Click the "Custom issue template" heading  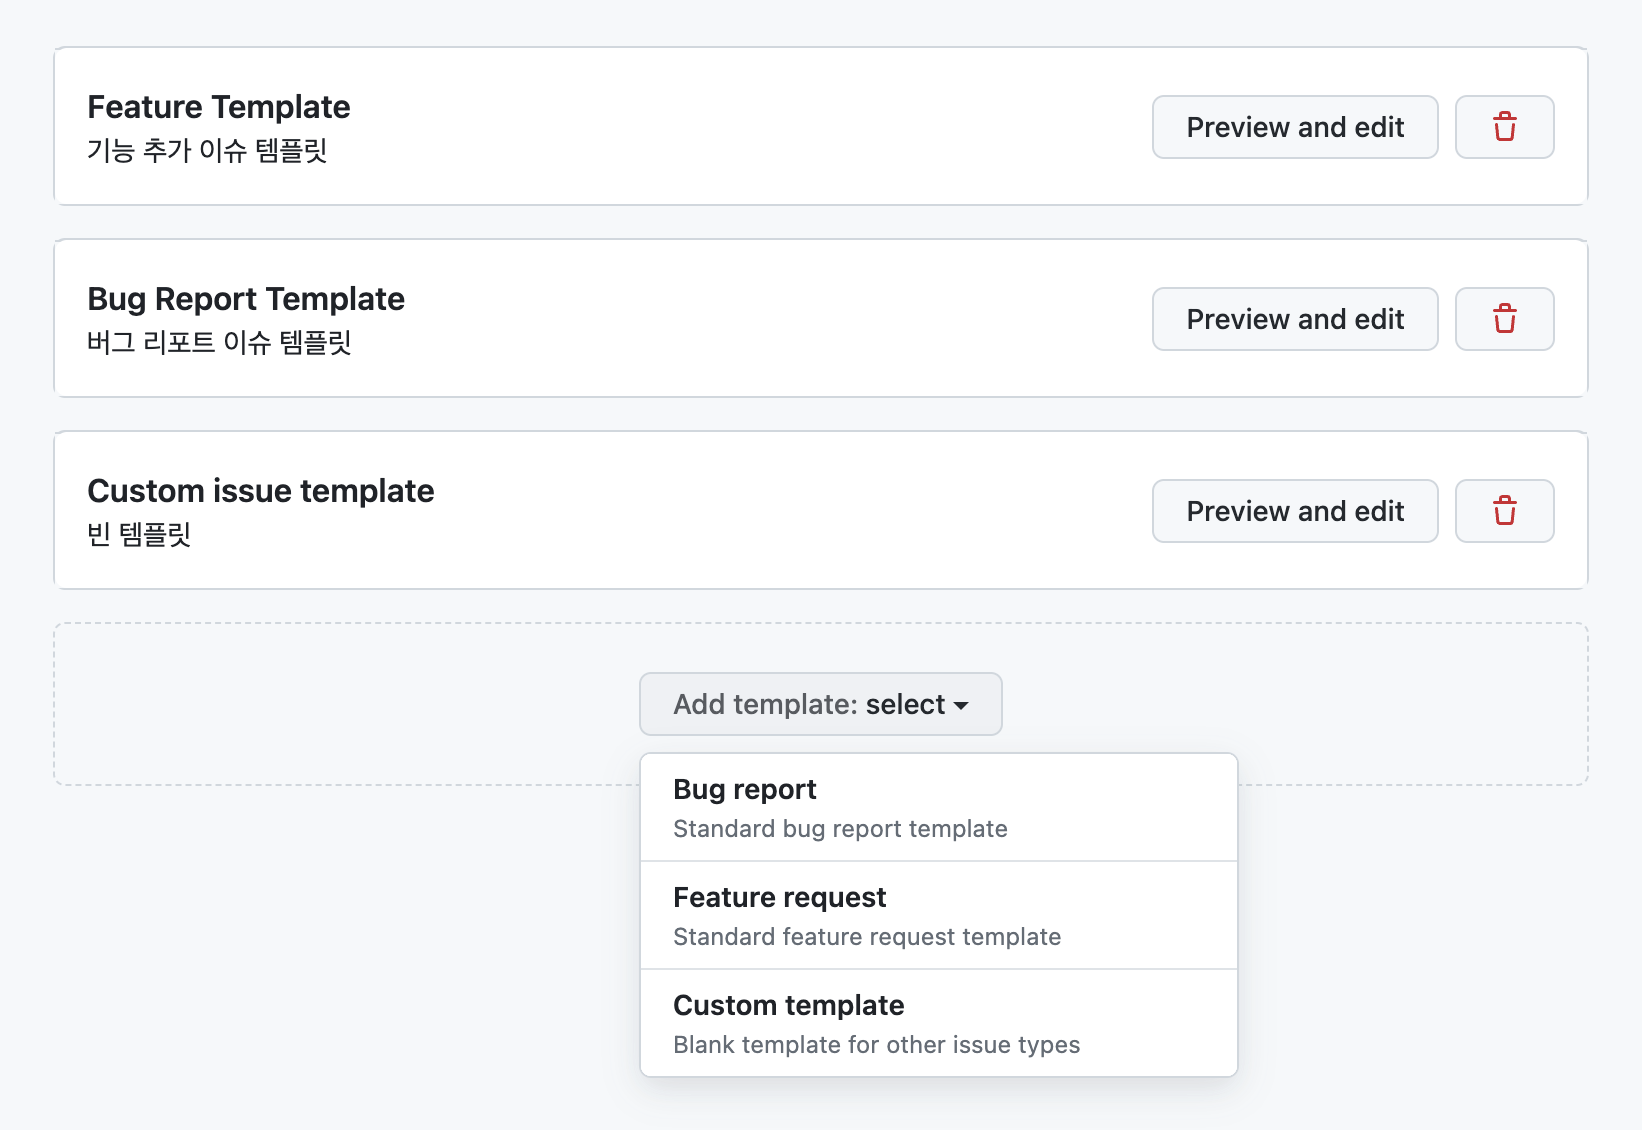tap(260, 491)
